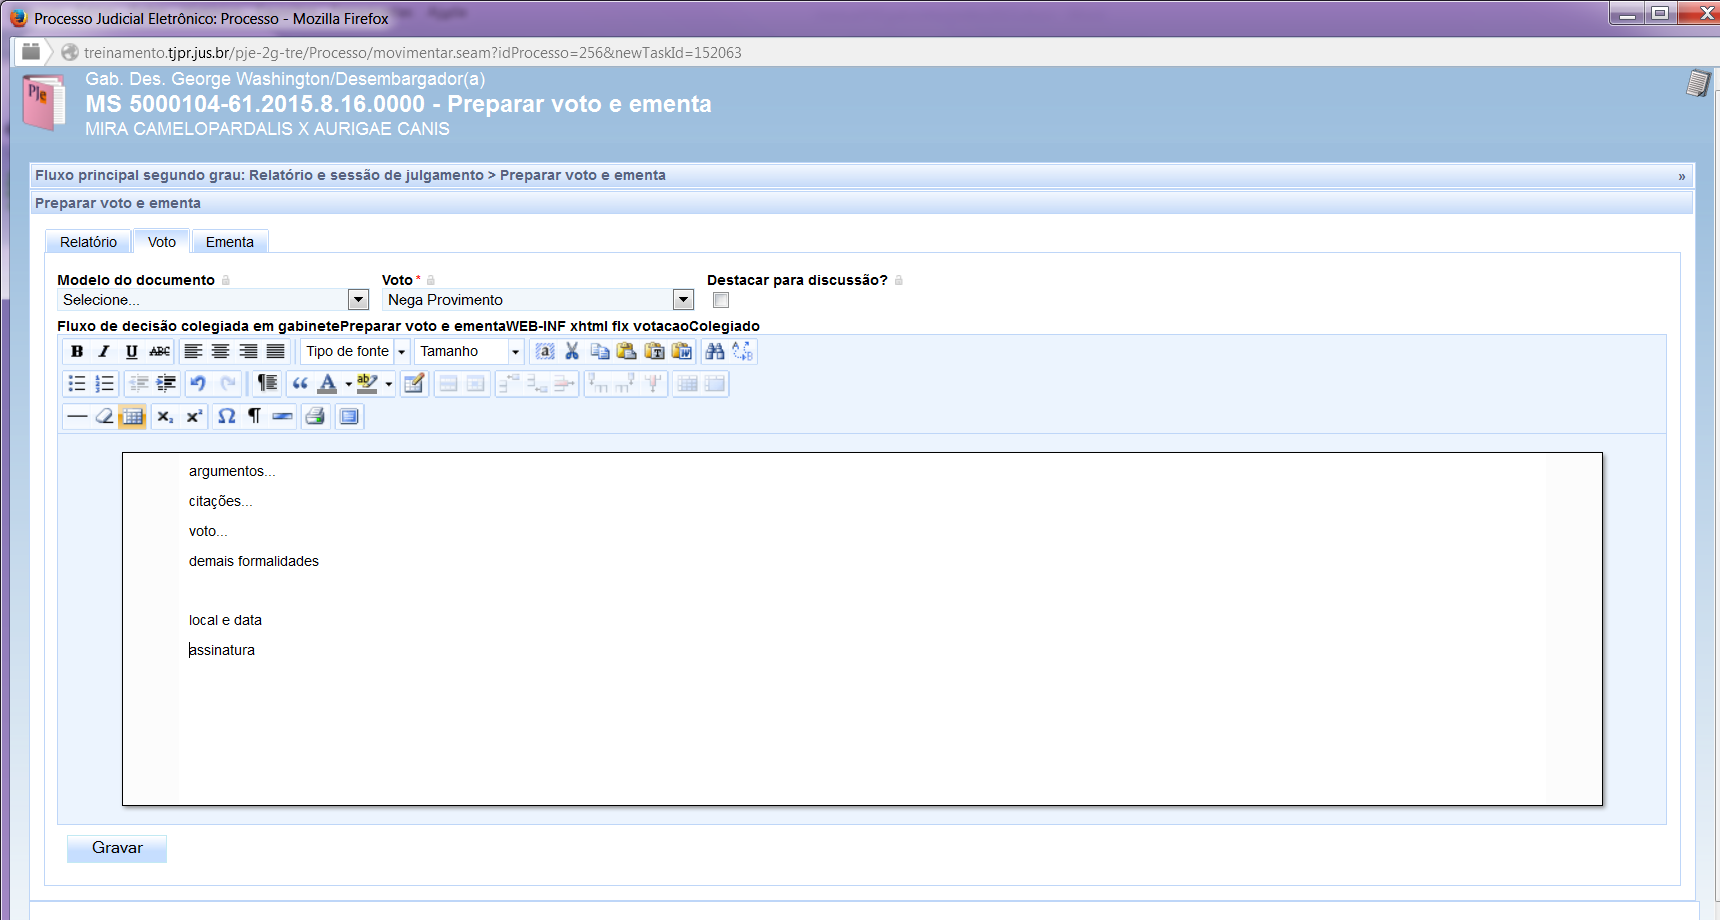
Task: Open the Voto dropdown showing Nega Provimento
Action: [538, 300]
